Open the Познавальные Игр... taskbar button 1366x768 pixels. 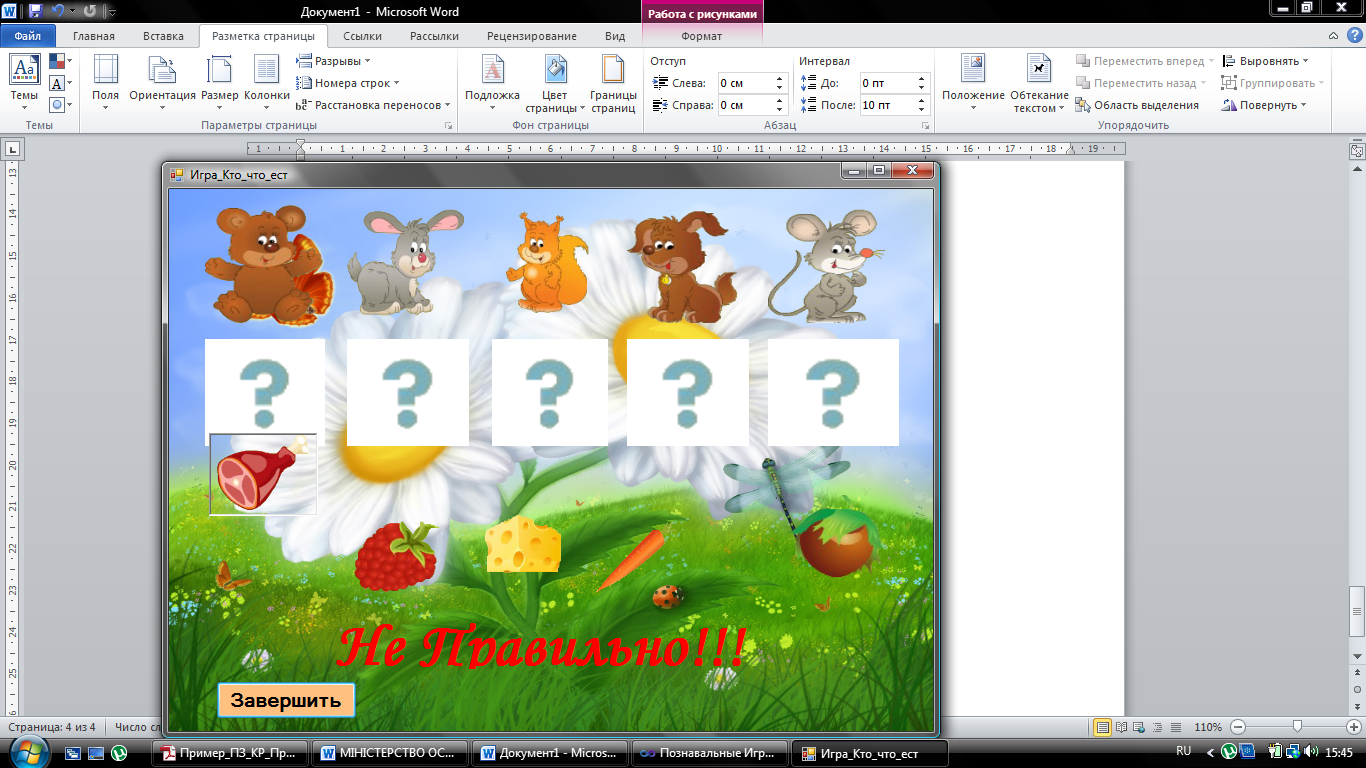[710, 752]
